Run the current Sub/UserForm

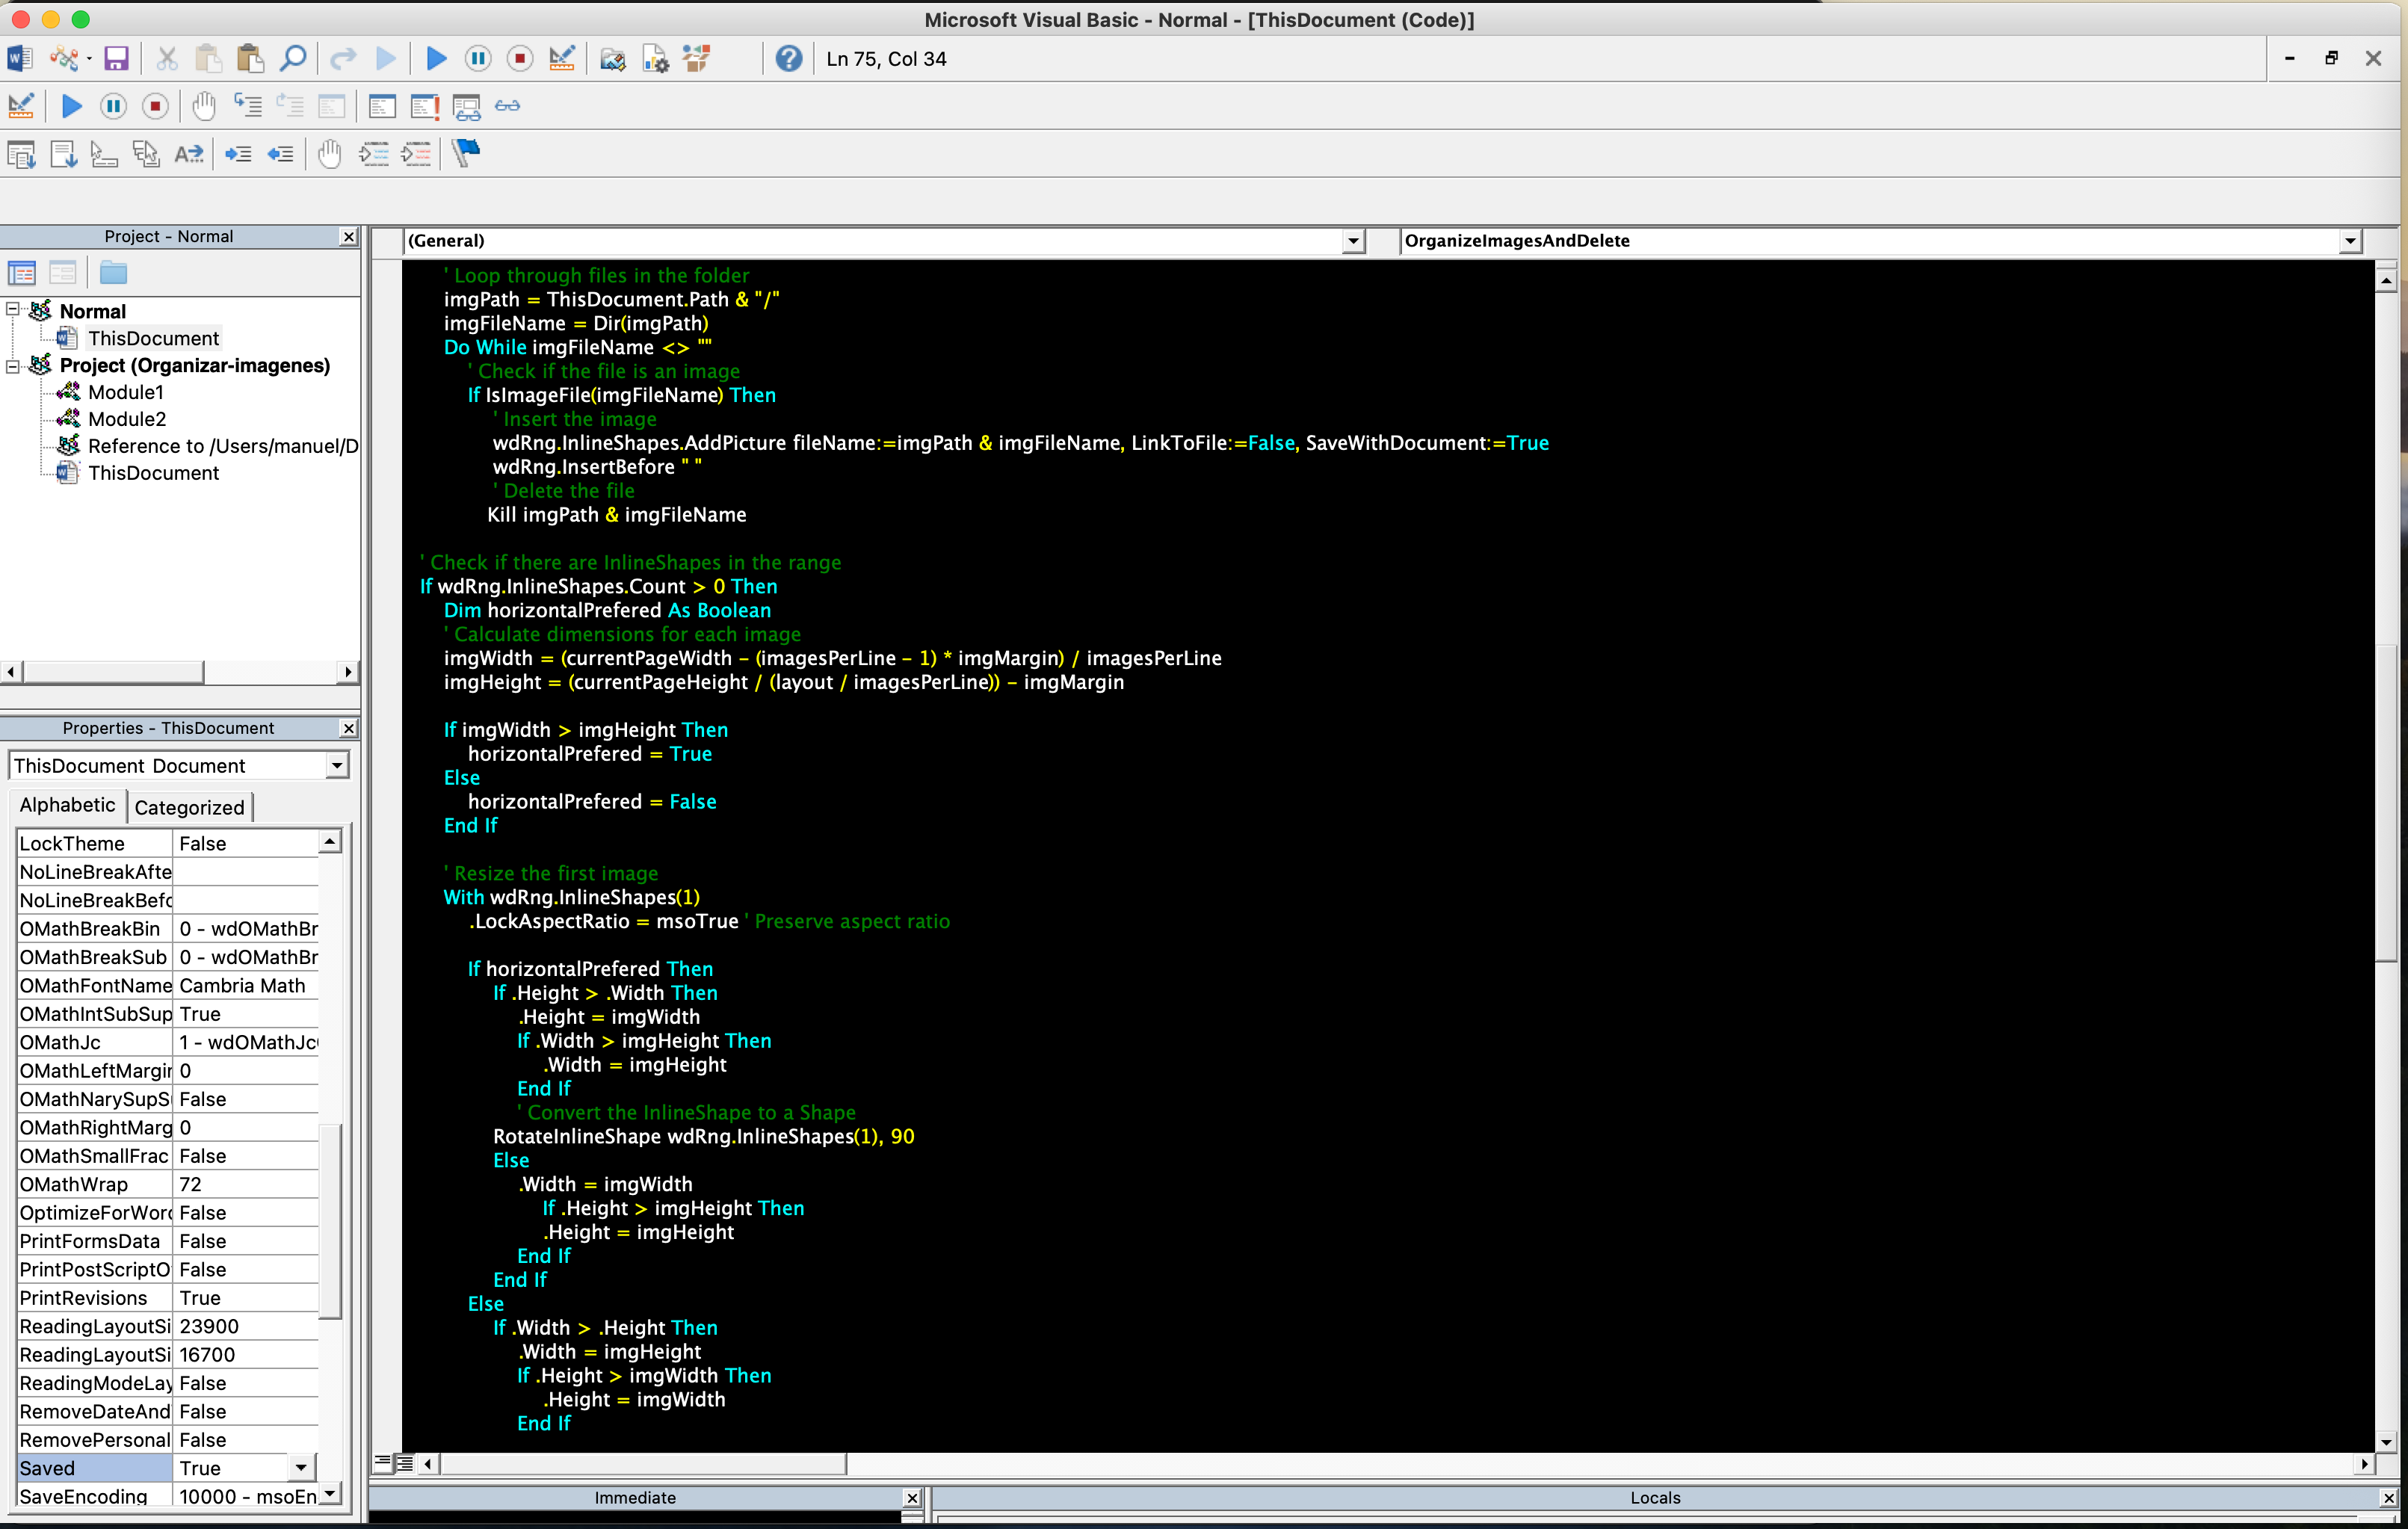pos(436,58)
